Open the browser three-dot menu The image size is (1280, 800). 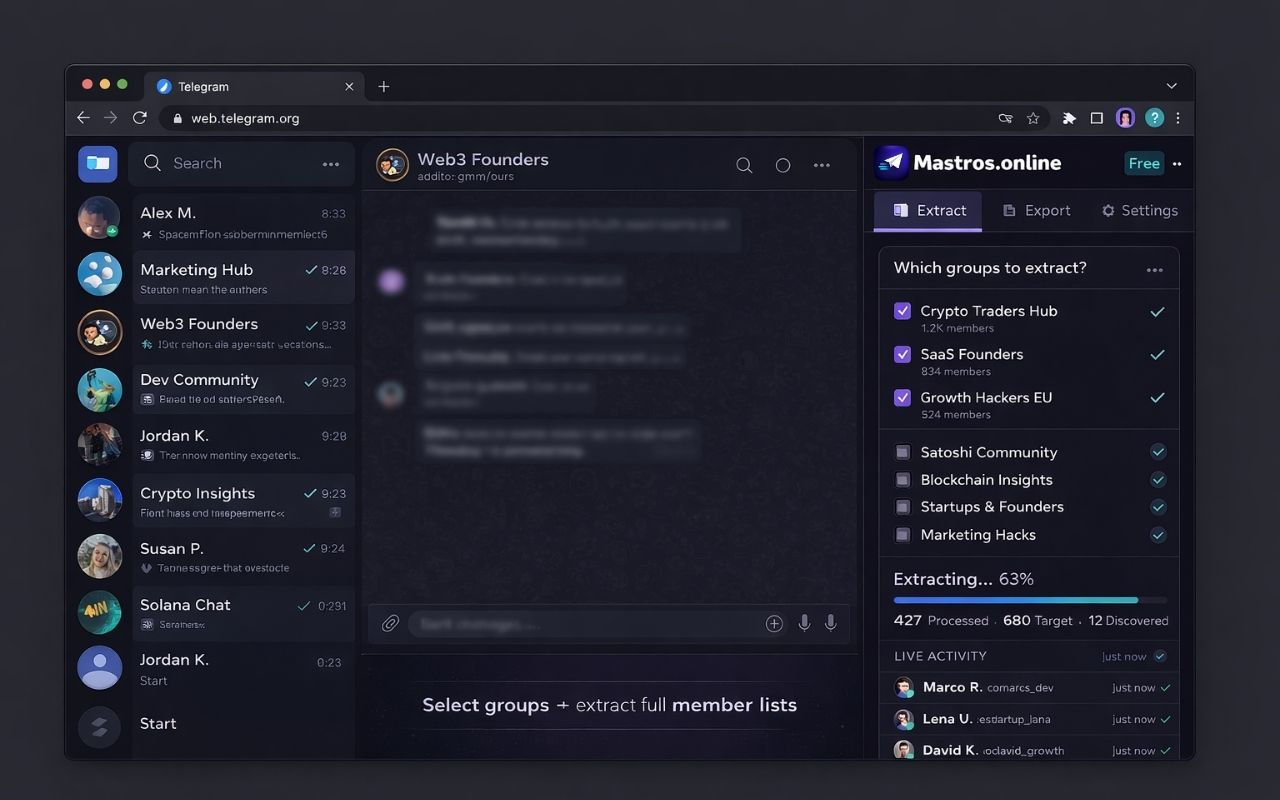pos(1178,118)
